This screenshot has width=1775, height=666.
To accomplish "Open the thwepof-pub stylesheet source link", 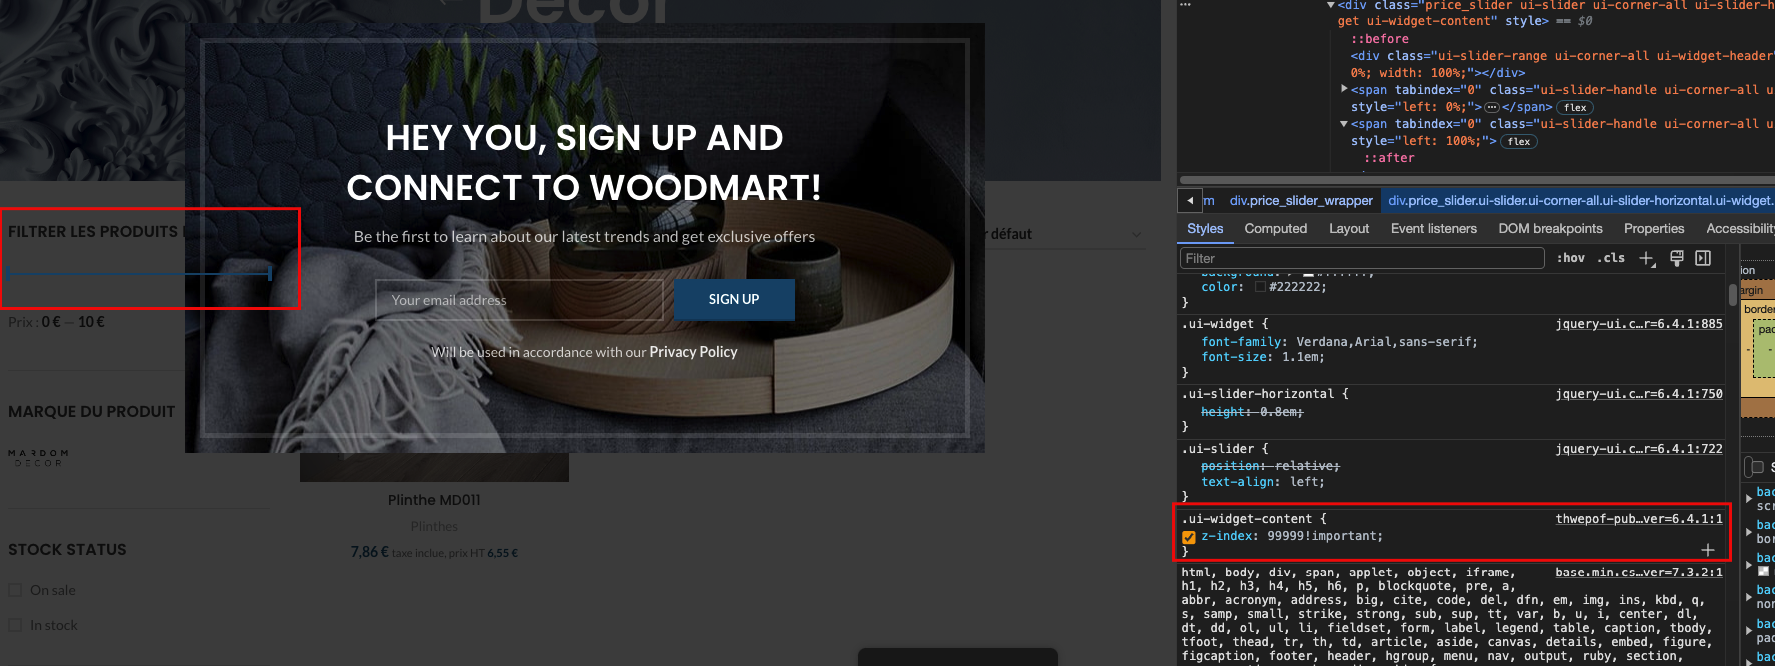I will (1639, 519).
